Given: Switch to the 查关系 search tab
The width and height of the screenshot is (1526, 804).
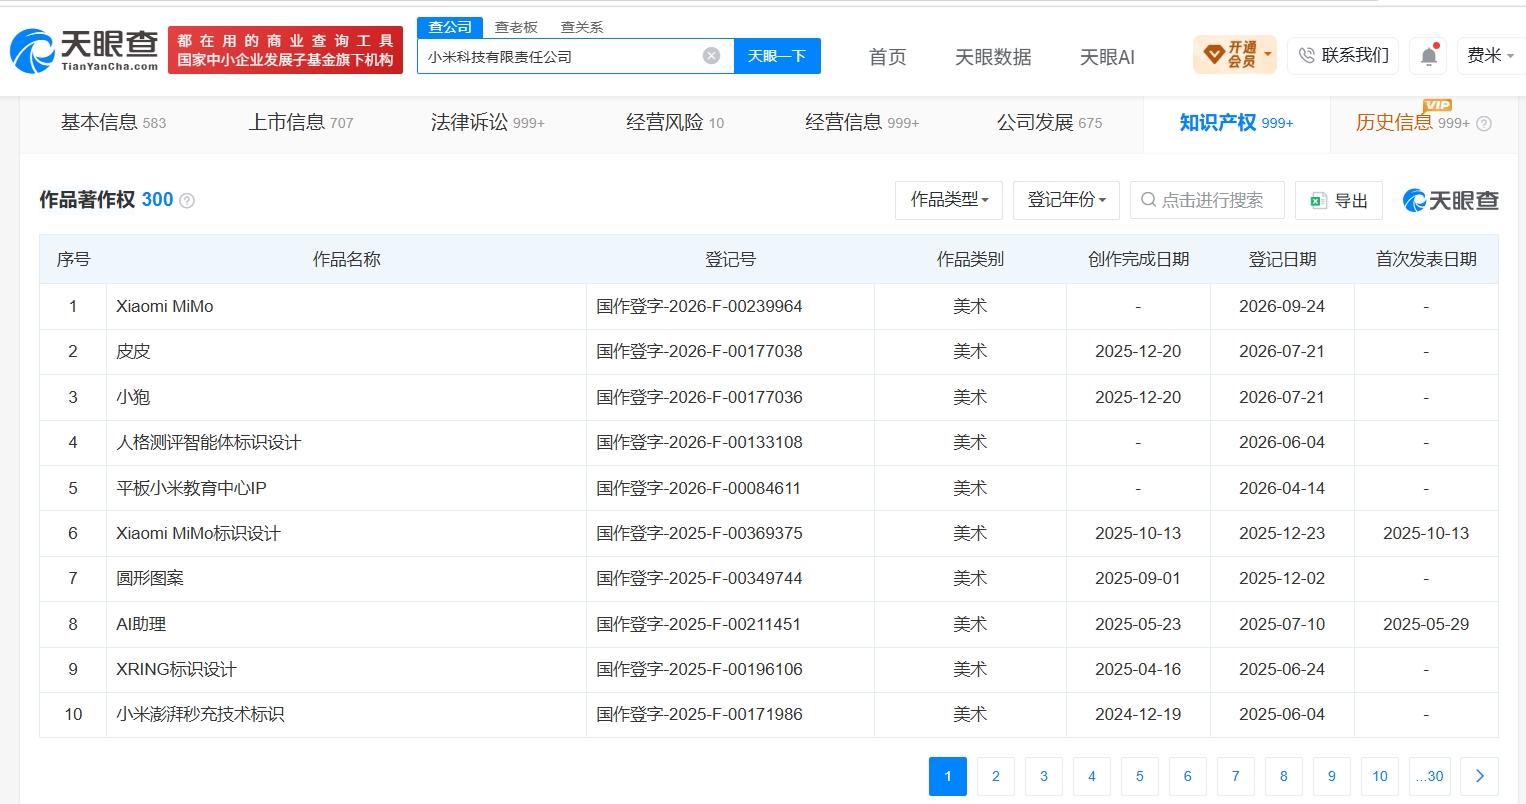Looking at the screenshot, I should click(582, 27).
